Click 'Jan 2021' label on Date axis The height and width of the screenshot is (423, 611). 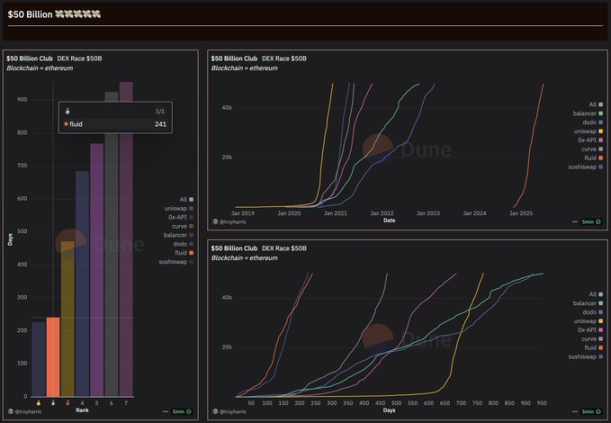click(335, 213)
